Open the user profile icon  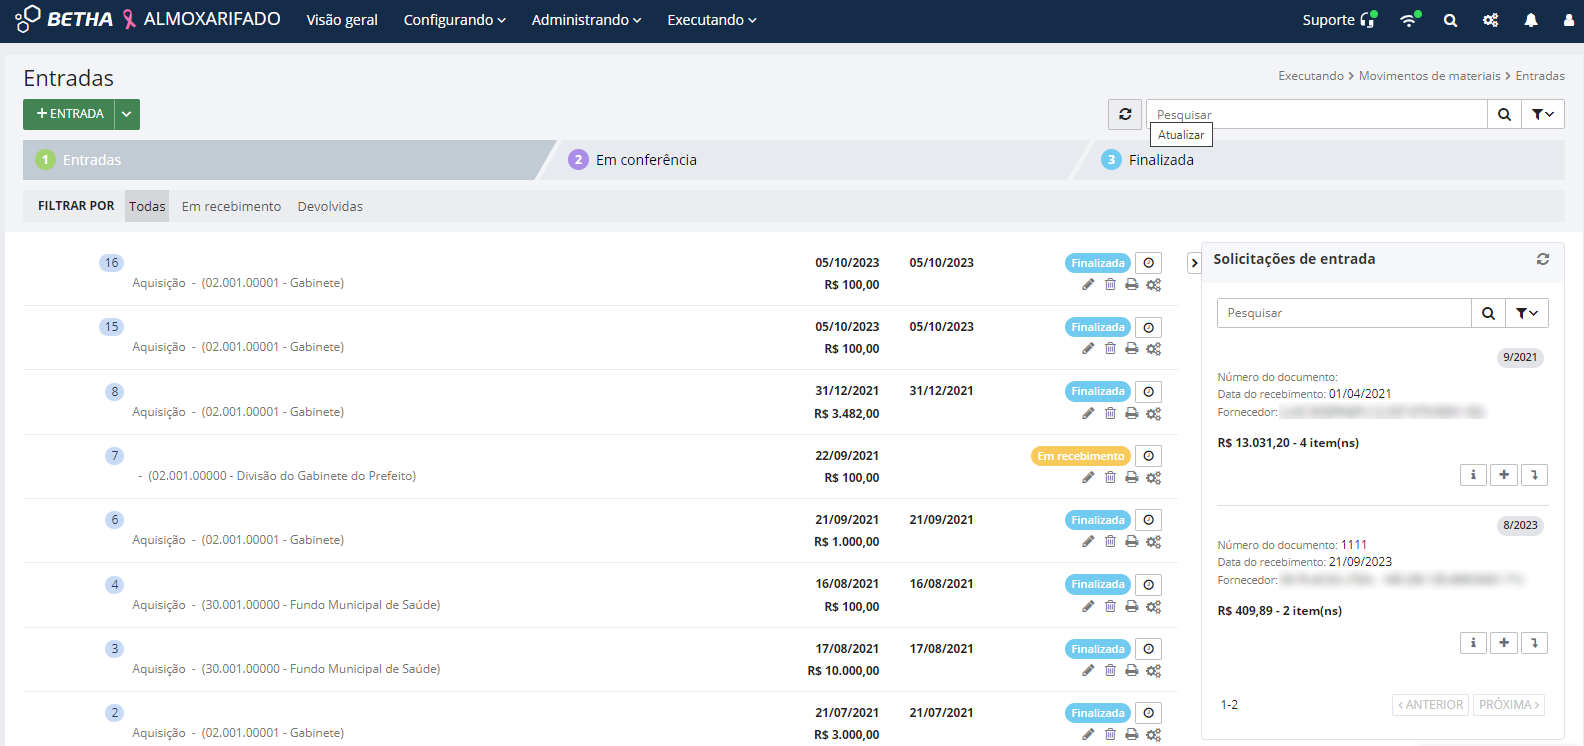[1568, 20]
